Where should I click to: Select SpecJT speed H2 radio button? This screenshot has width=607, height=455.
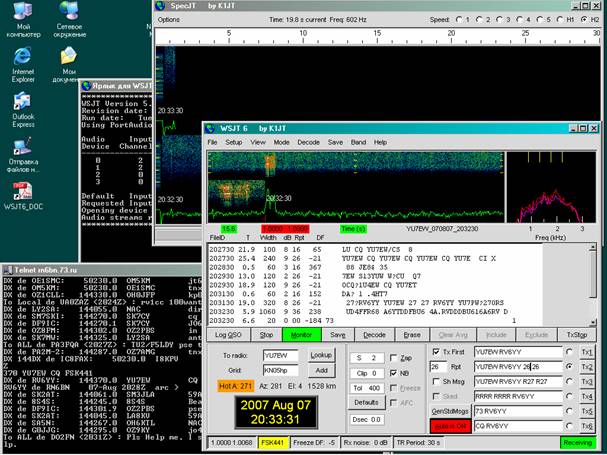click(585, 19)
